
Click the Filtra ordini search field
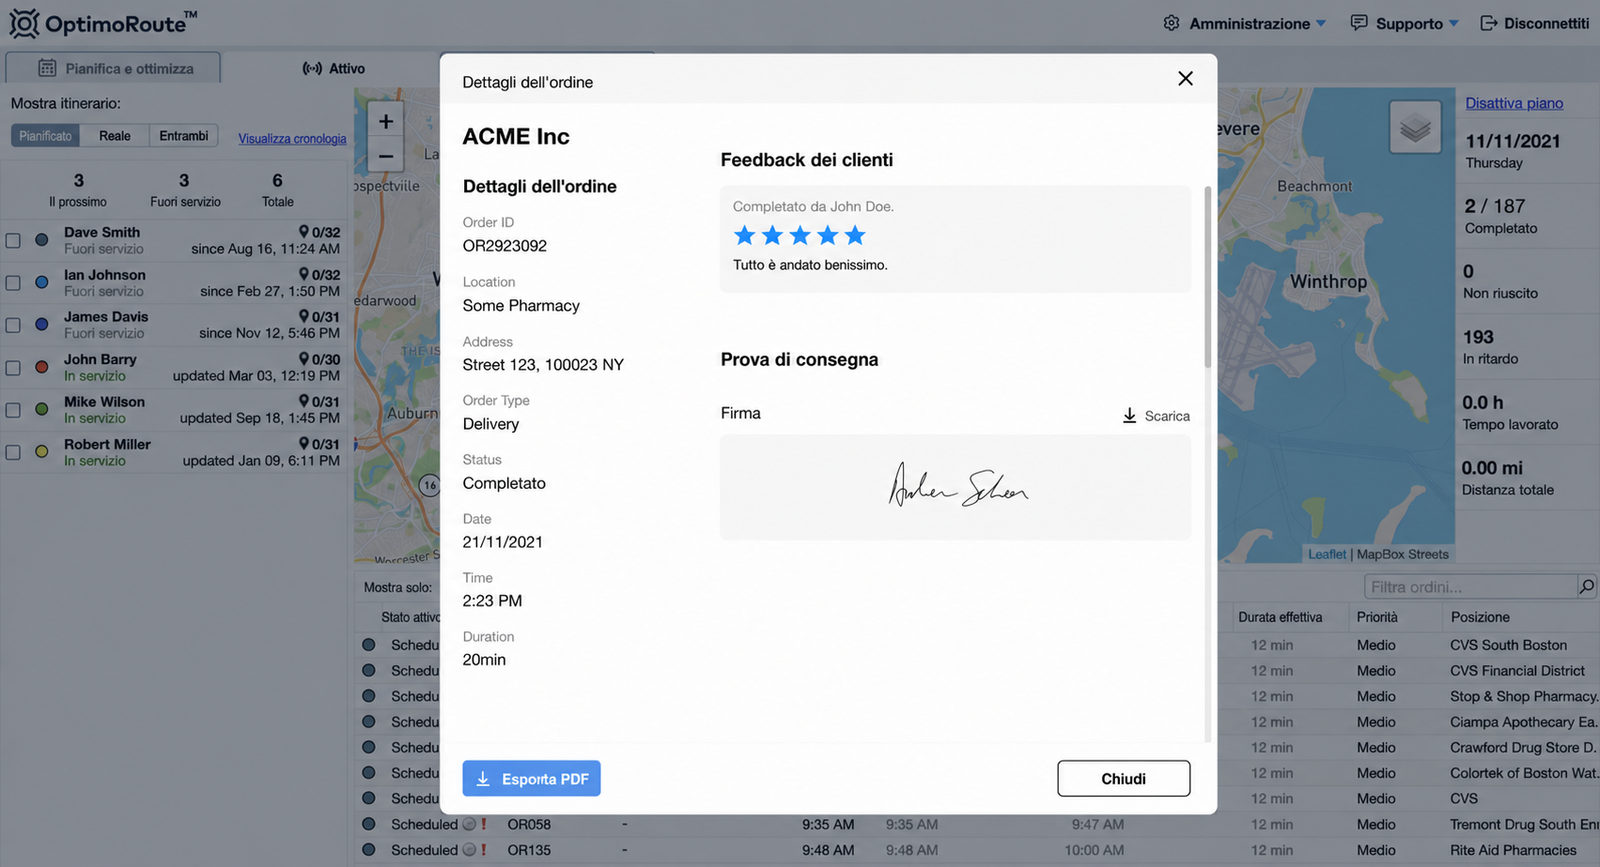point(1470,587)
